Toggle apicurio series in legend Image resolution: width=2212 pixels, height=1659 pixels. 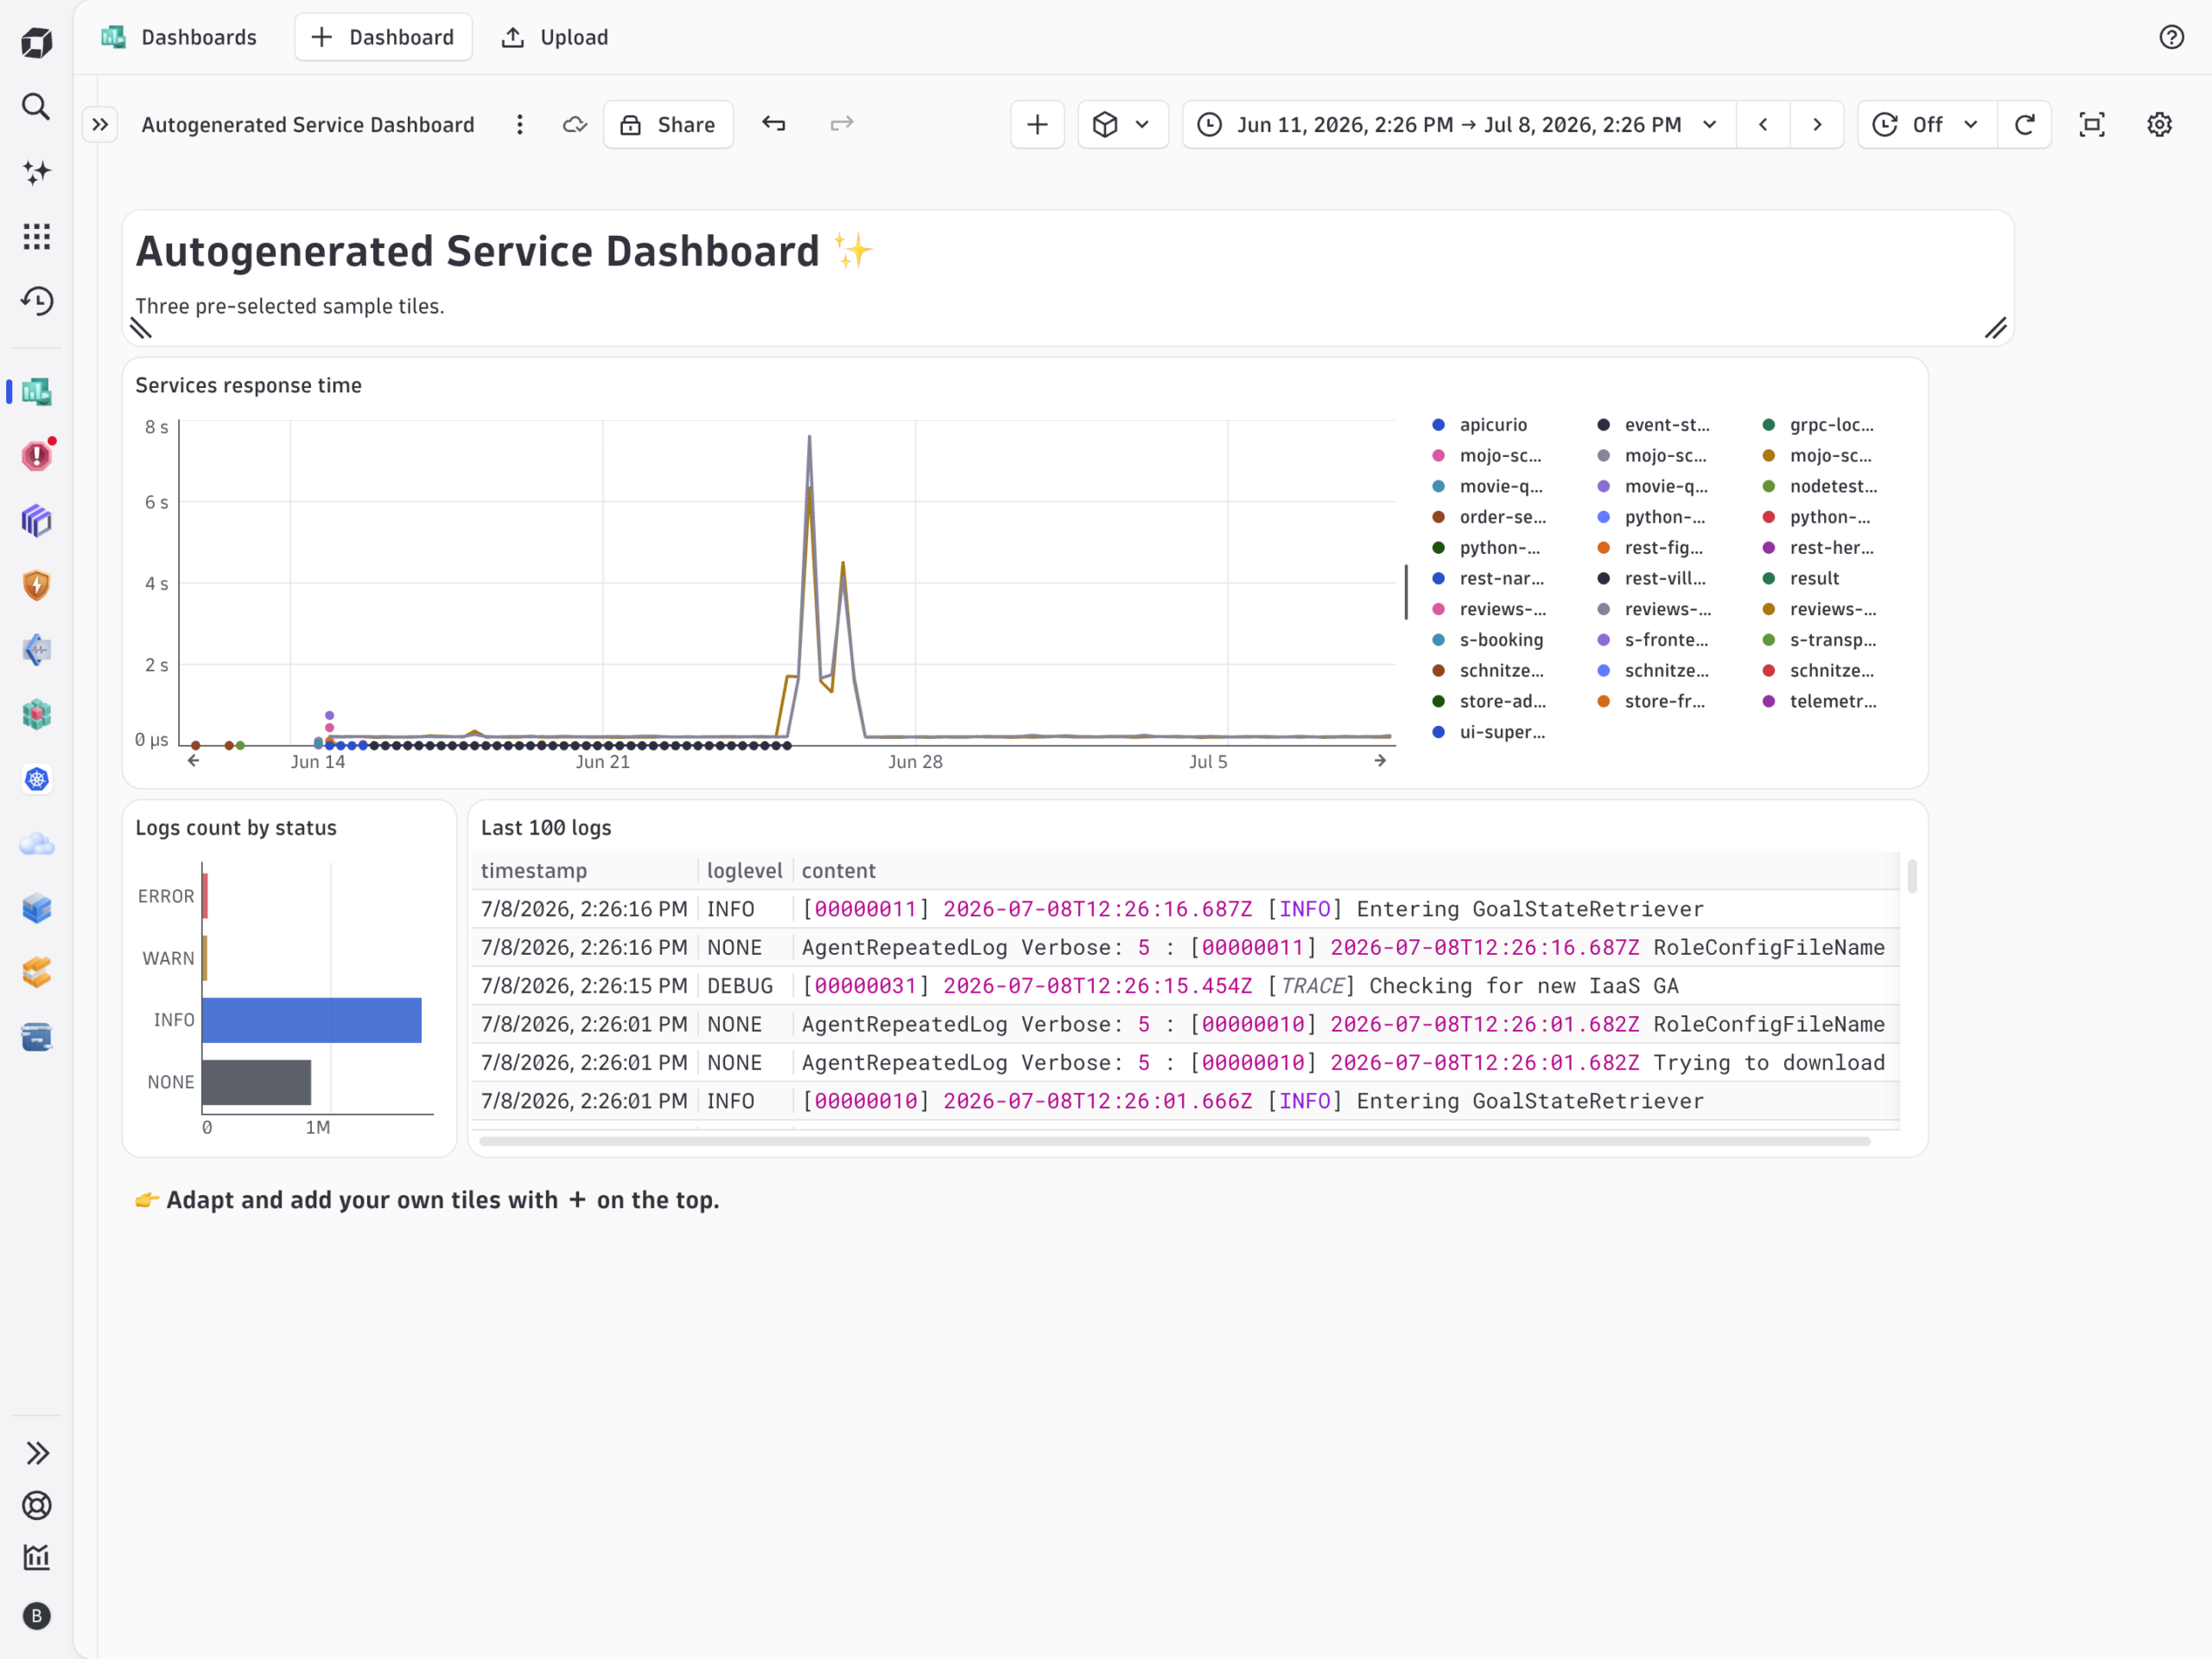1480,425
